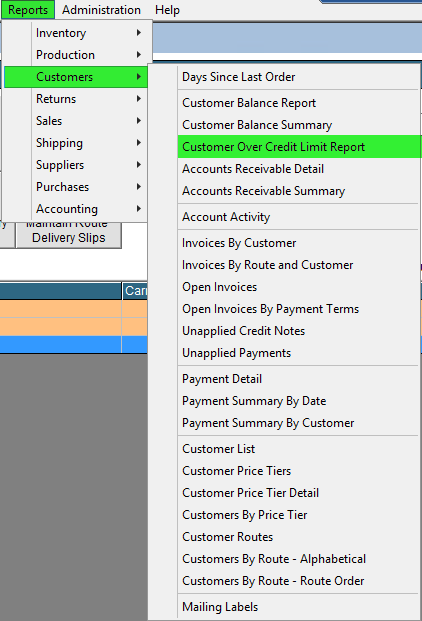Screen dimensions: 422x621
Task: Expand the Sales reports submenu
Action: [x=75, y=121]
